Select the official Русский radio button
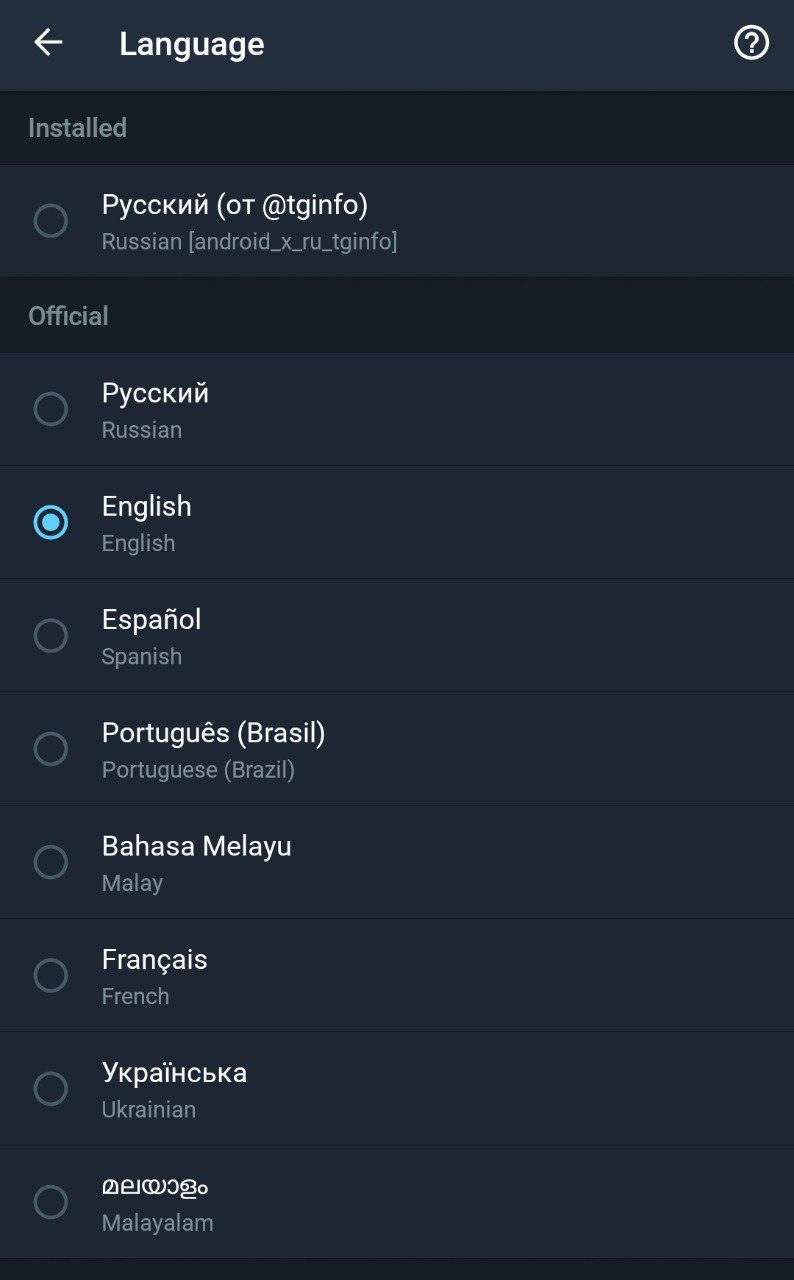 click(51, 409)
